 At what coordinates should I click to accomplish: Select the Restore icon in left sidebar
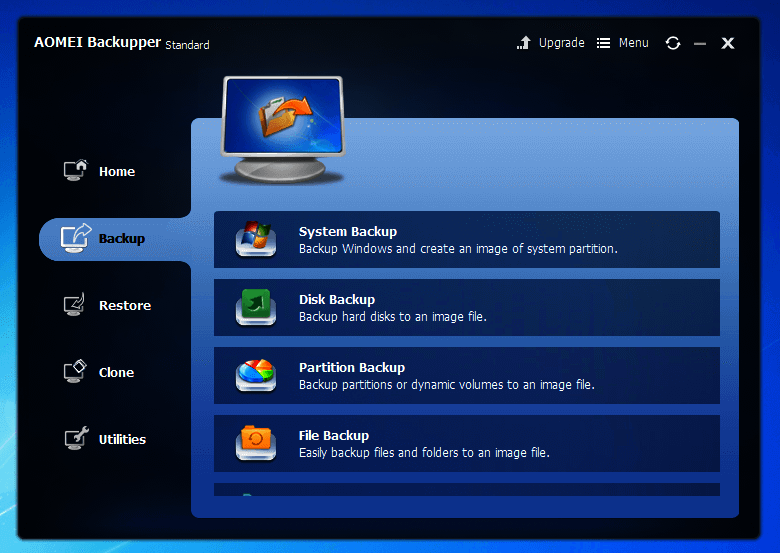point(76,305)
